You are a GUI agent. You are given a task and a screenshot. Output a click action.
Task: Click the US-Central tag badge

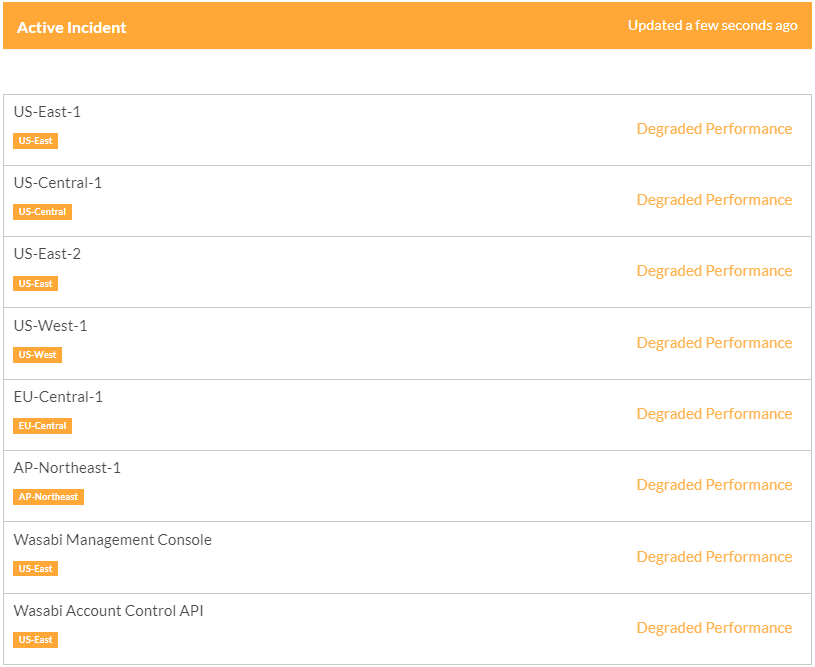[x=42, y=212]
